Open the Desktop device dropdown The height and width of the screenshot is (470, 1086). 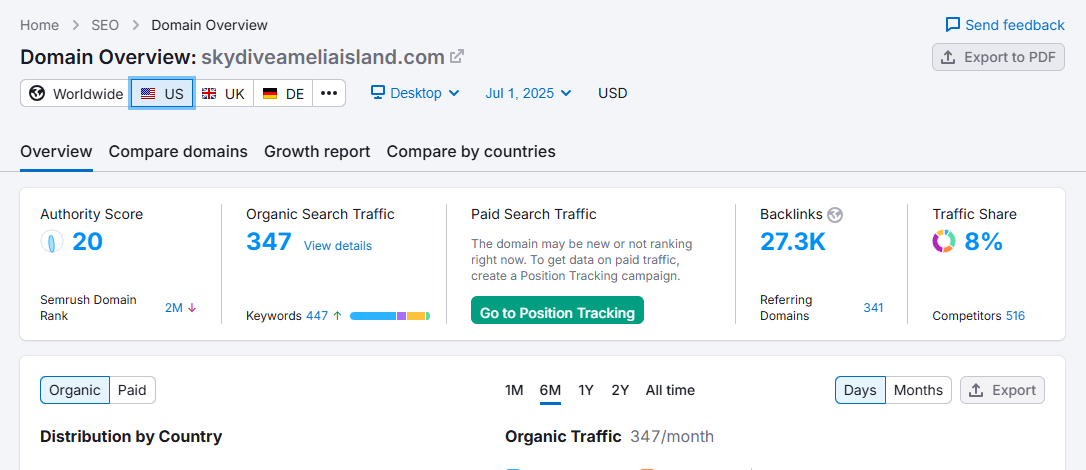415,93
